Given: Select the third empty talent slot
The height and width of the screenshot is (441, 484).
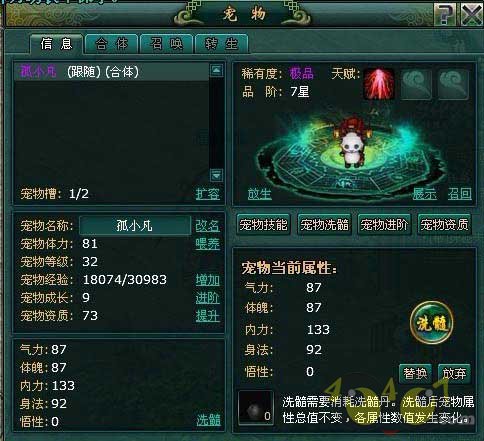Looking at the screenshot, I should [x=453, y=84].
